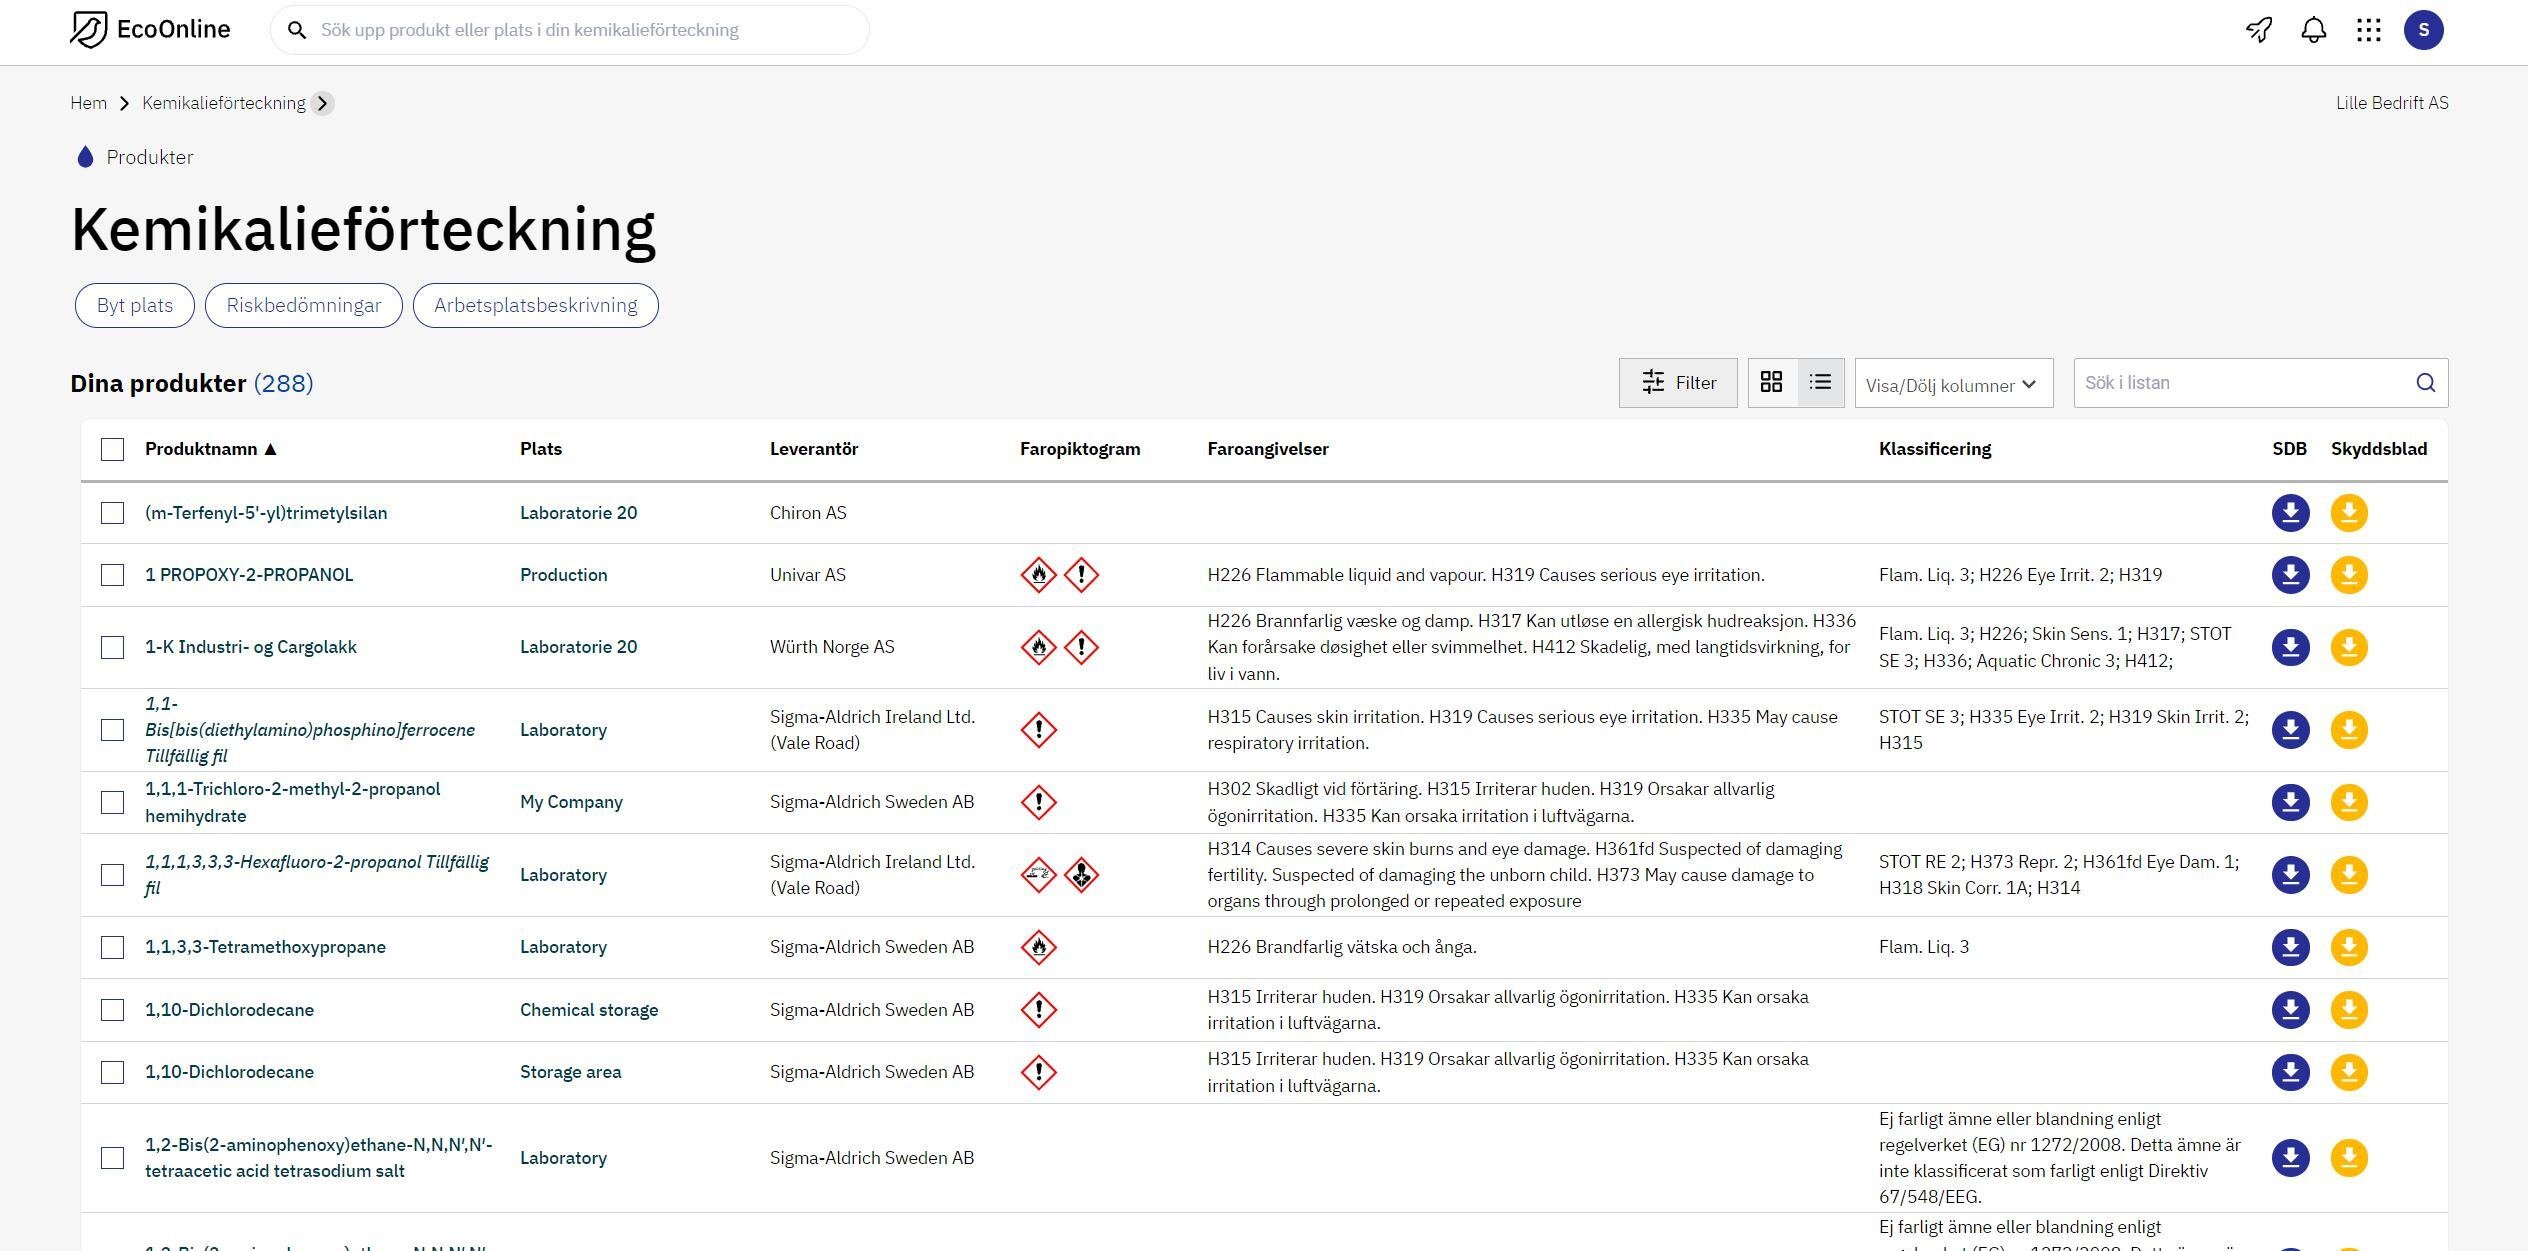The width and height of the screenshot is (2528, 1251).
Task: Click the EcoOnline logo
Action: tap(150, 30)
